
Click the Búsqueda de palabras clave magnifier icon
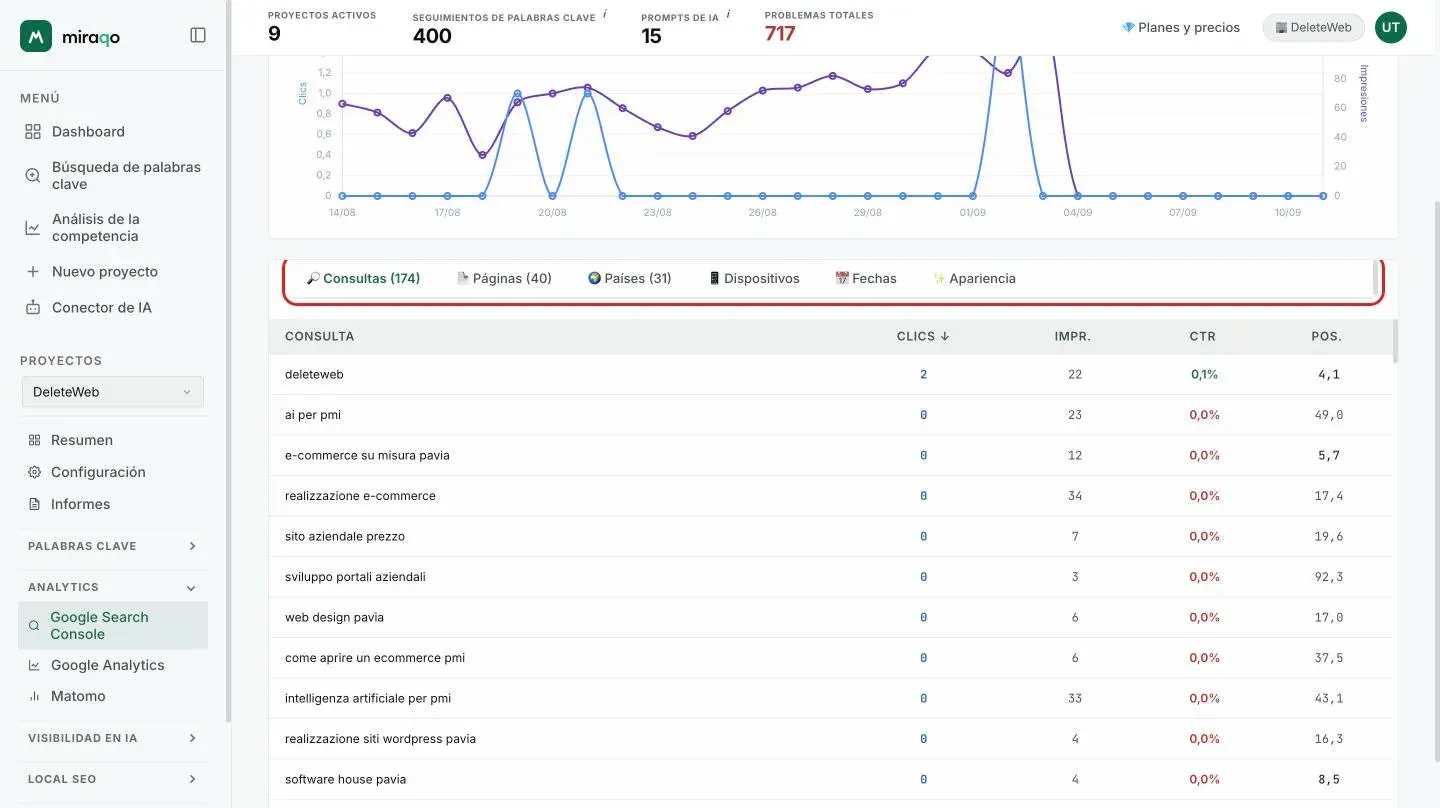click(33, 176)
